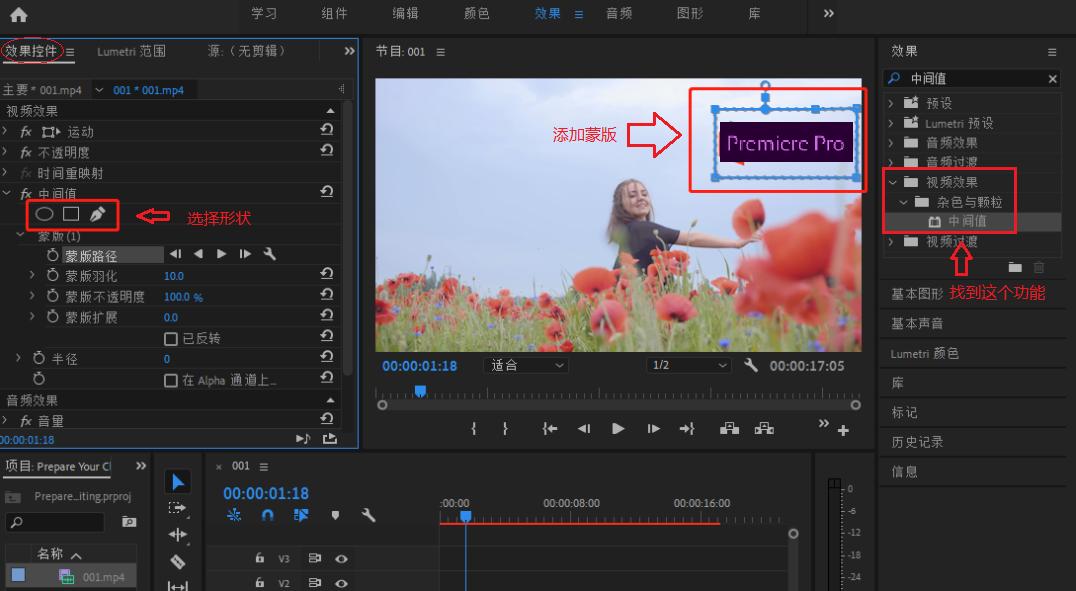
Task: Select the pen mask drawing tool
Action: point(97,213)
